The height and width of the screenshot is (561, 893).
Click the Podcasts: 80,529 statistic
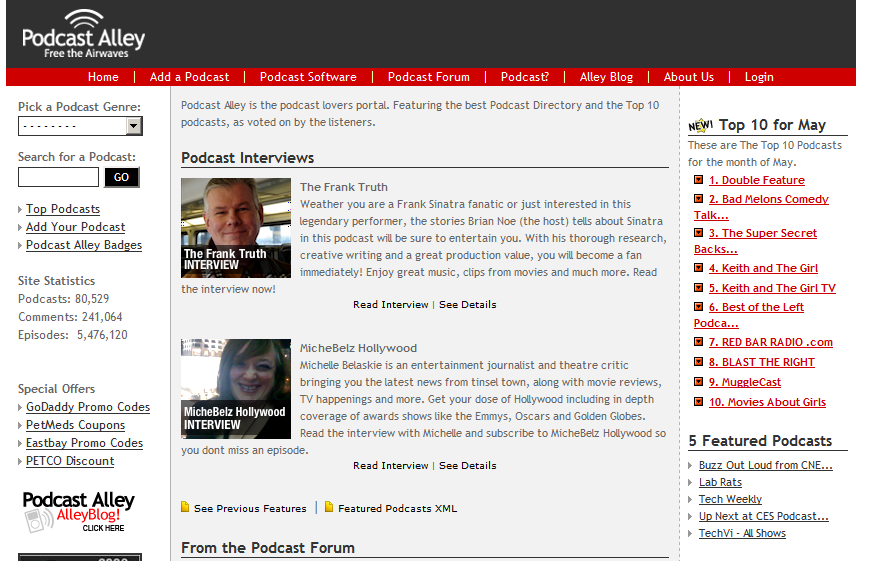click(63, 299)
